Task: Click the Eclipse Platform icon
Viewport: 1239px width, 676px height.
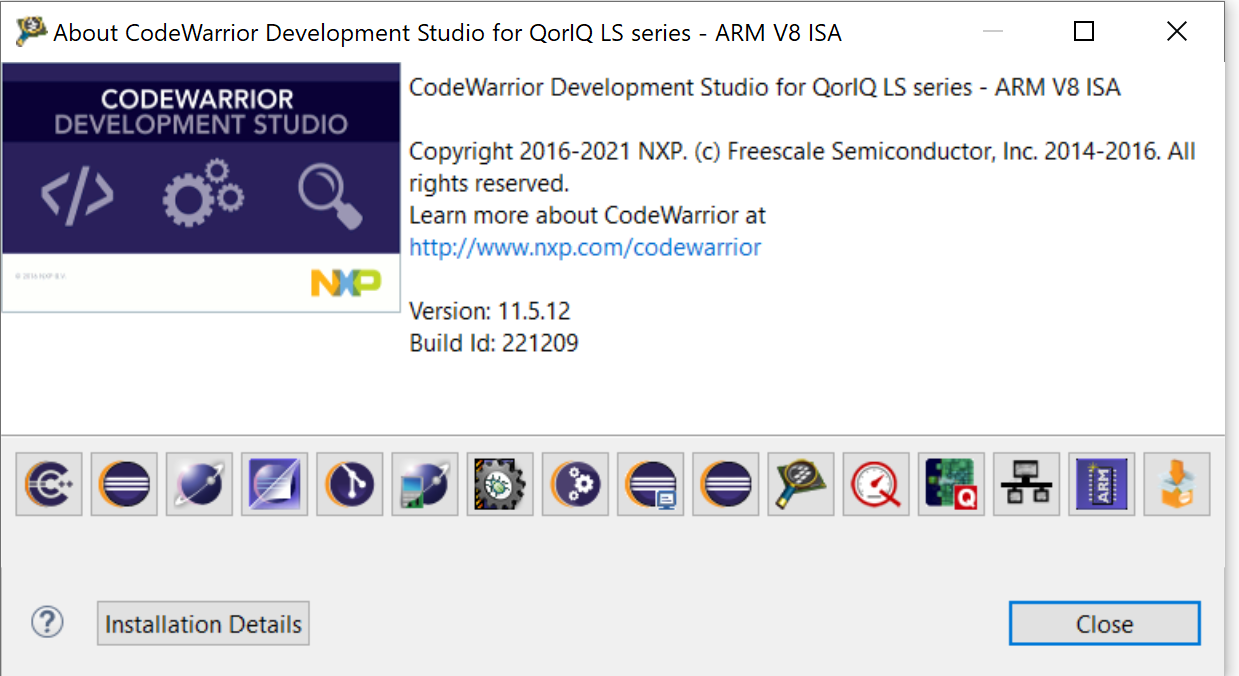Action: 123,483
